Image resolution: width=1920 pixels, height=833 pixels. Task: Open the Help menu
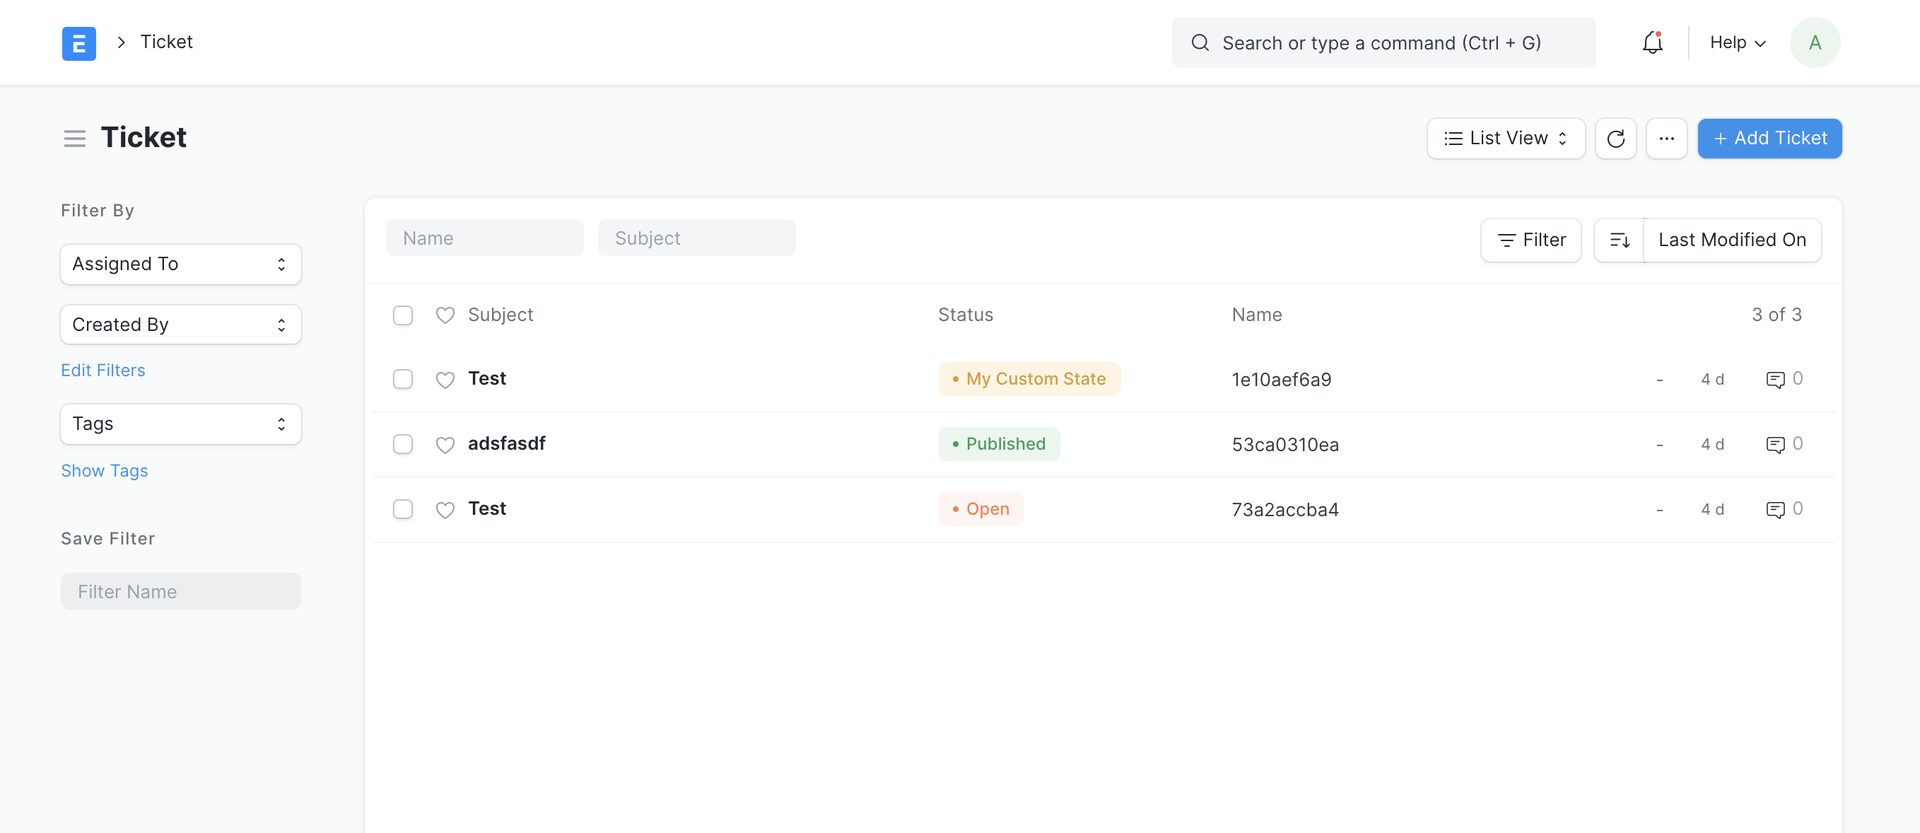(x=1737, y=43)
